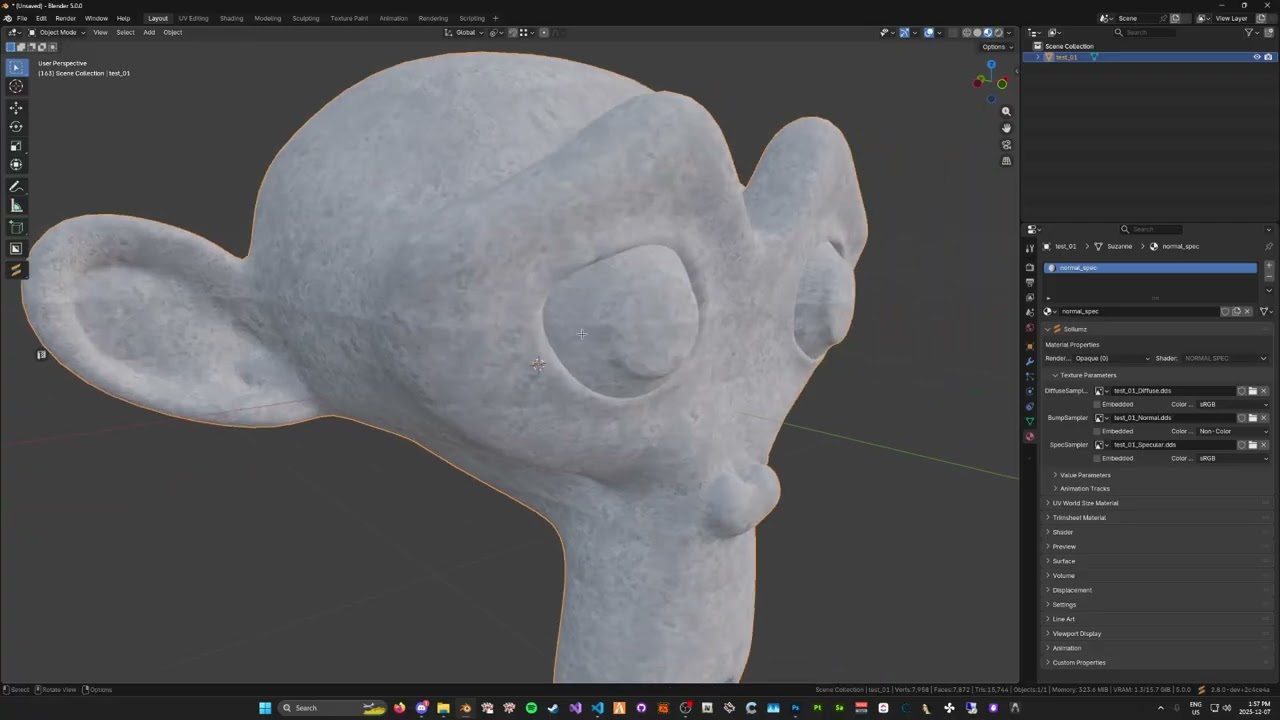Toggle viewport overlays
The image size is (1280, 720).
[x=929, y=32]
